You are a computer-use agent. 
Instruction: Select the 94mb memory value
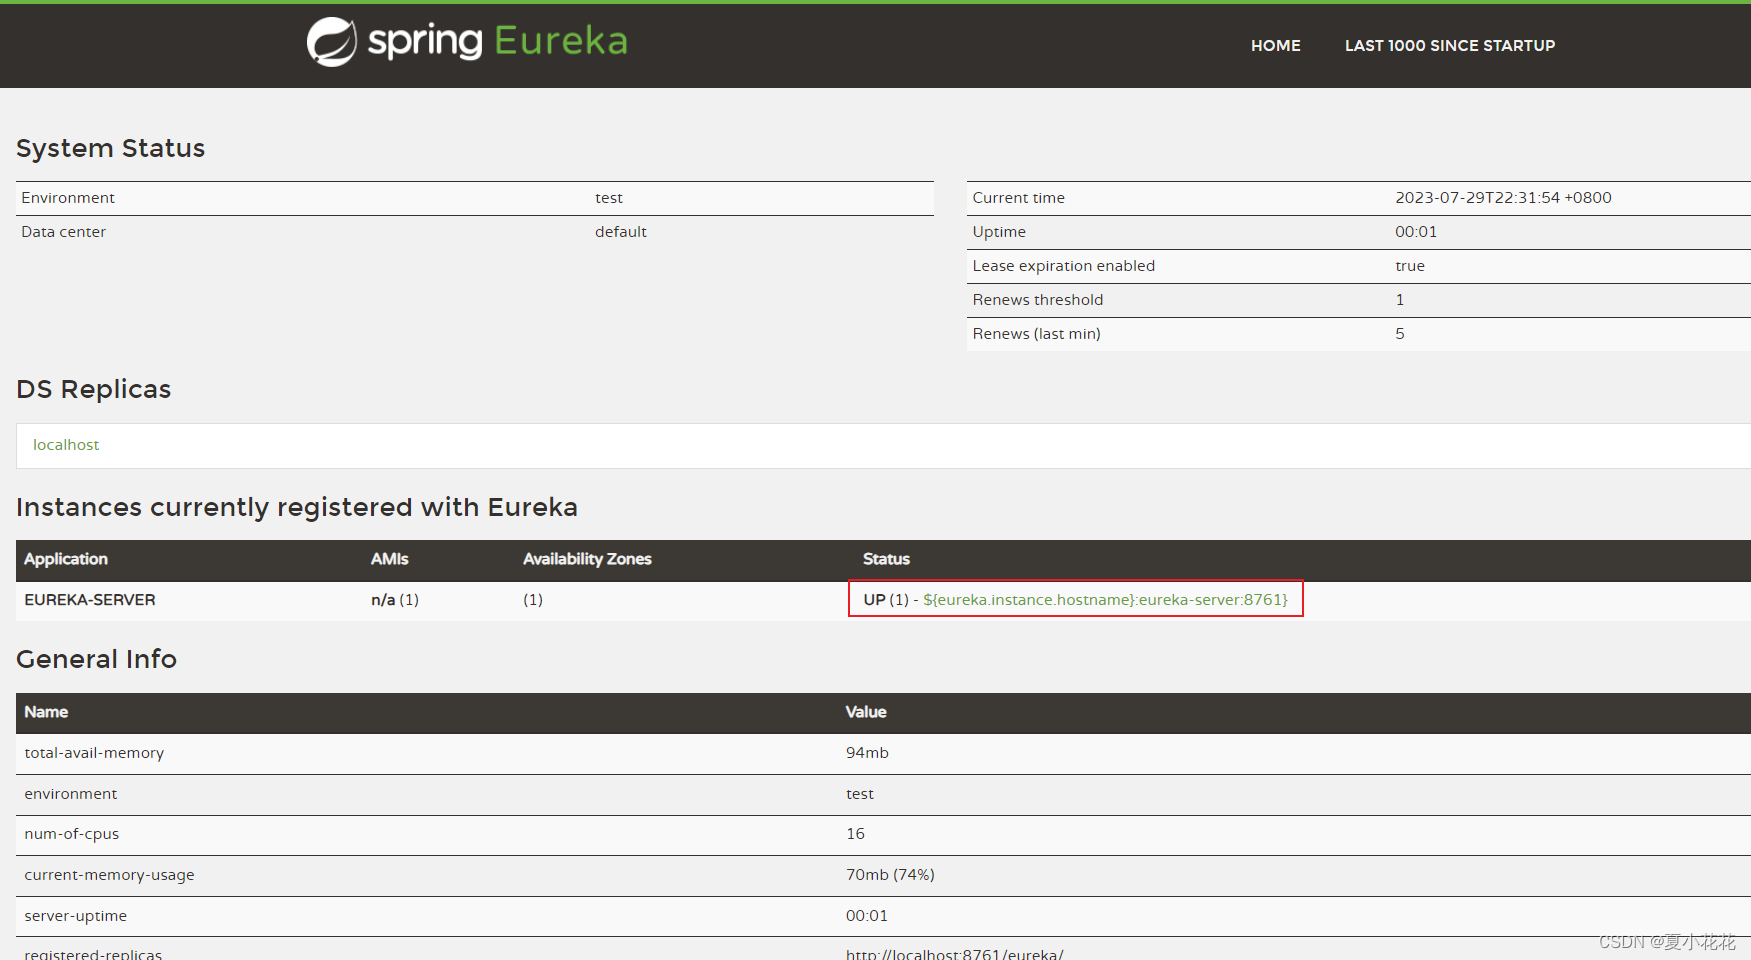(867, 753)
